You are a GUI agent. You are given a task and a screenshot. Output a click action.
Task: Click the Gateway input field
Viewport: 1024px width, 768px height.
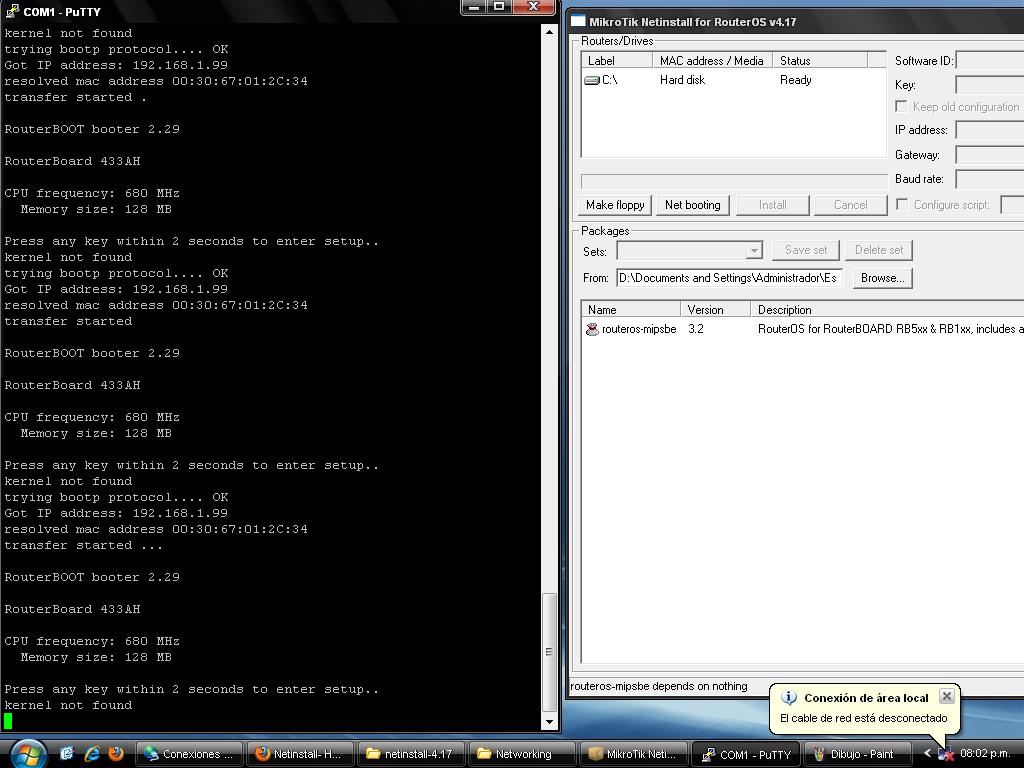989,155
